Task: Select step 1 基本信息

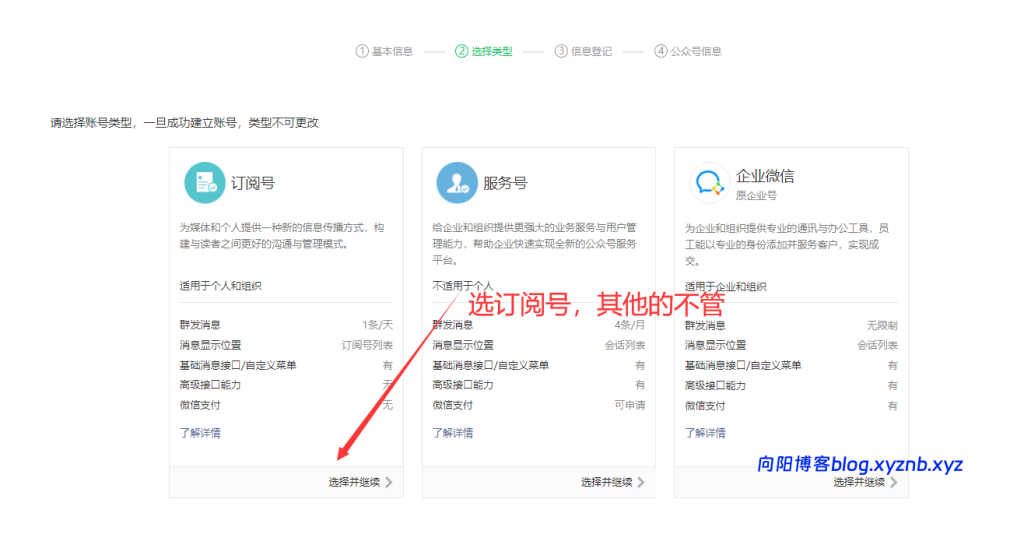Action: point(384,51)
